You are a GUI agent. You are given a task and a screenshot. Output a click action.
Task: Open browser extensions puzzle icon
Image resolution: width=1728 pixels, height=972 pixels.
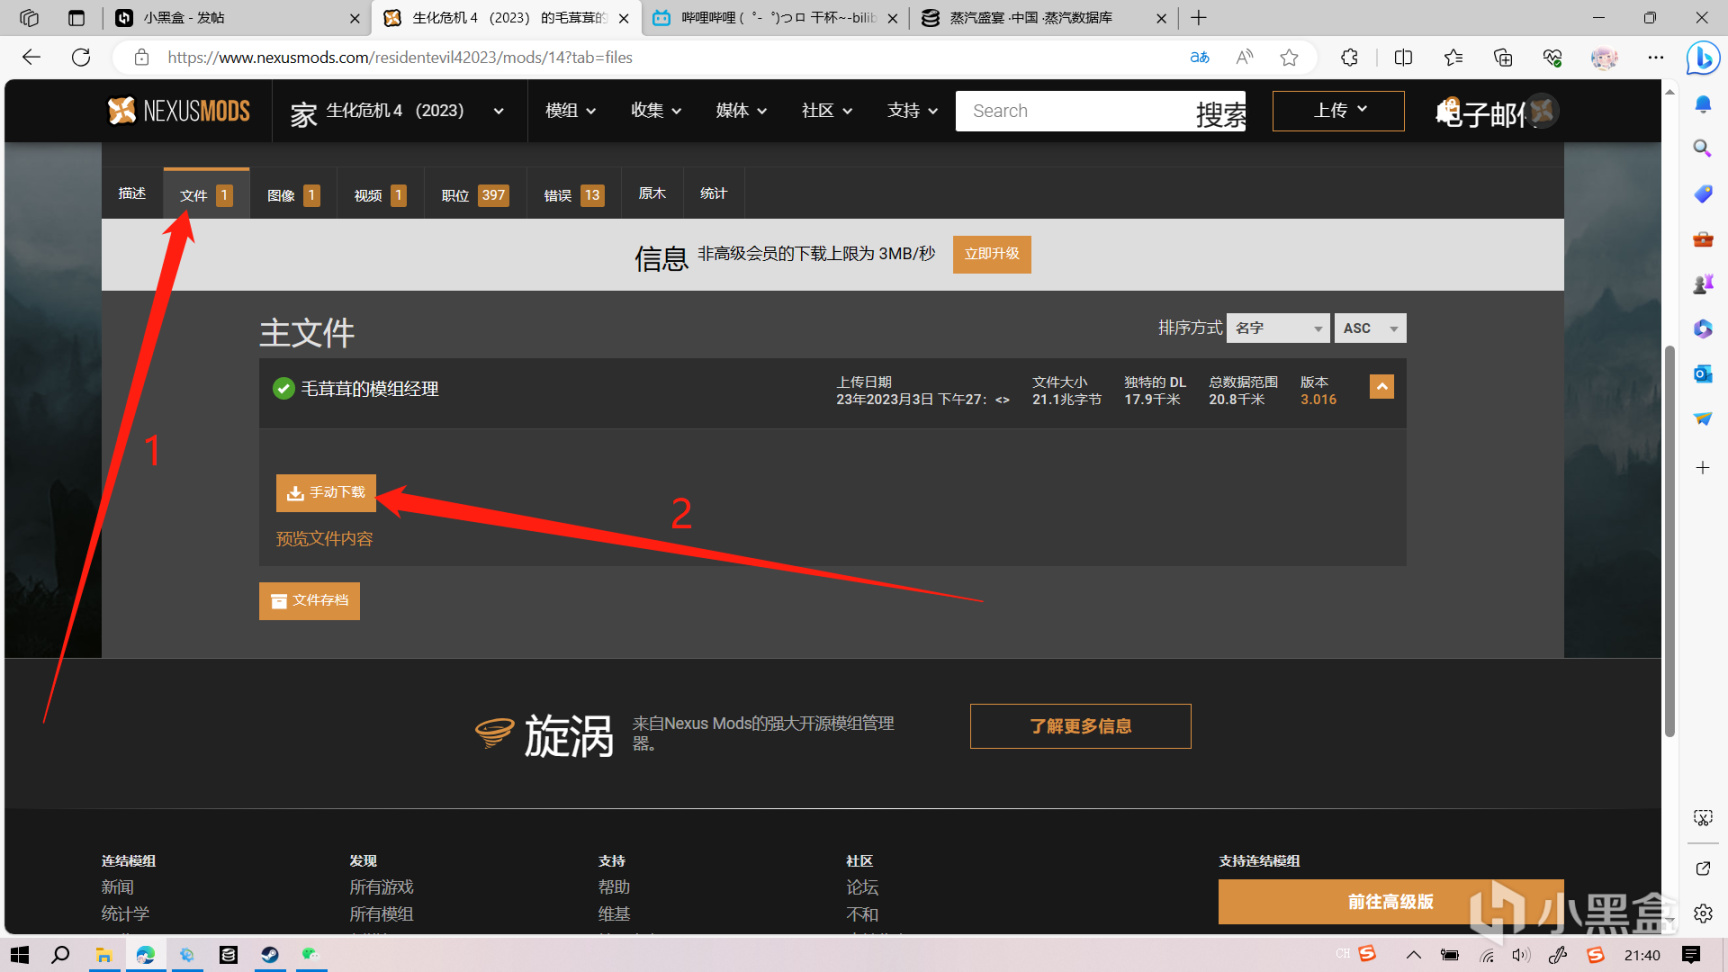pyautogui.click(x=1349, y=57)
